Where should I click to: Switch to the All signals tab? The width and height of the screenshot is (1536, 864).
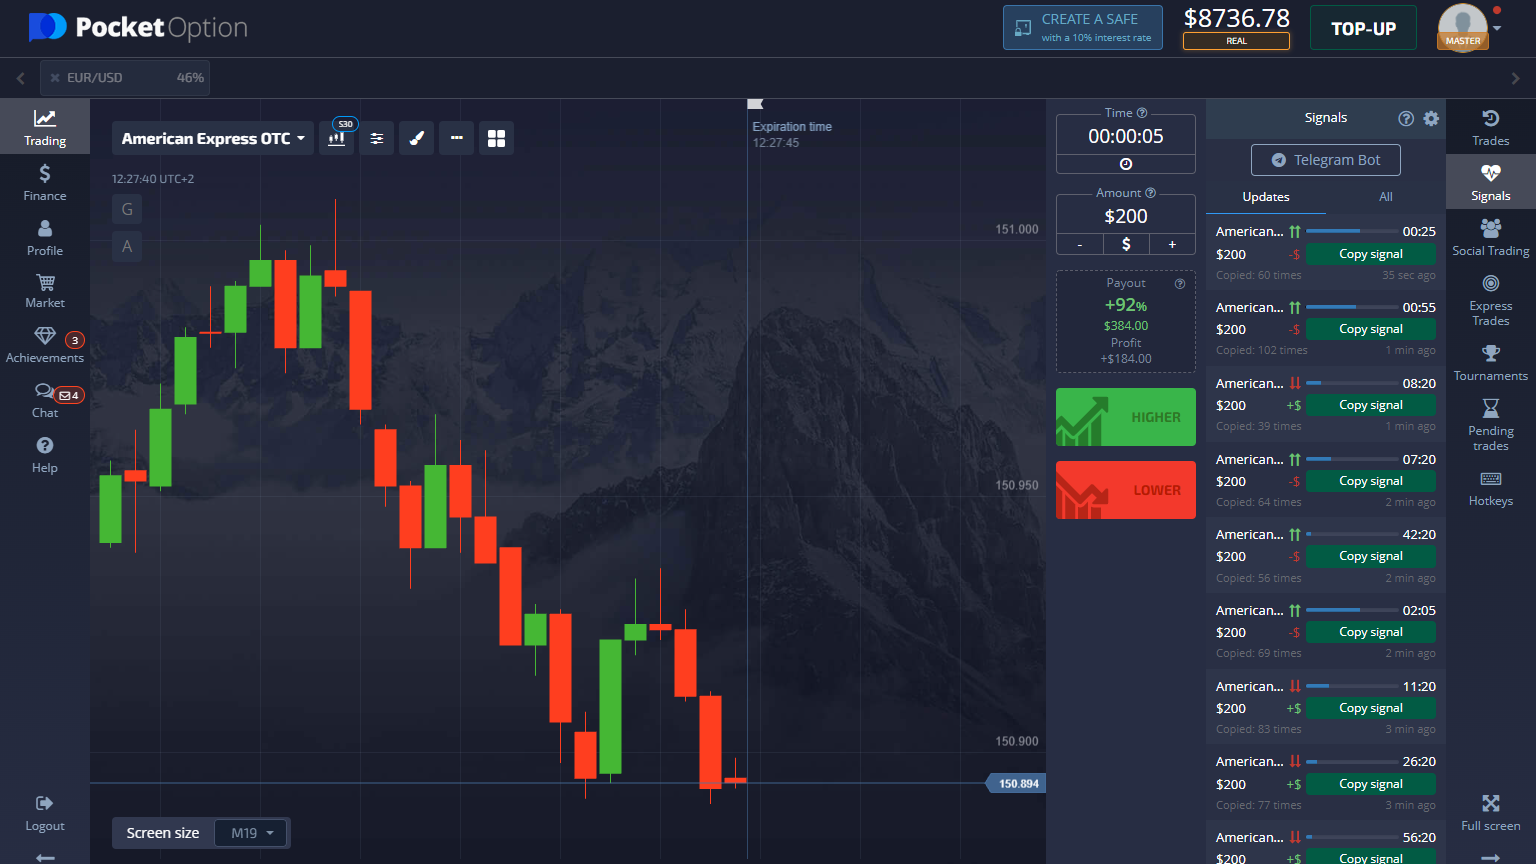point(1385,197)
